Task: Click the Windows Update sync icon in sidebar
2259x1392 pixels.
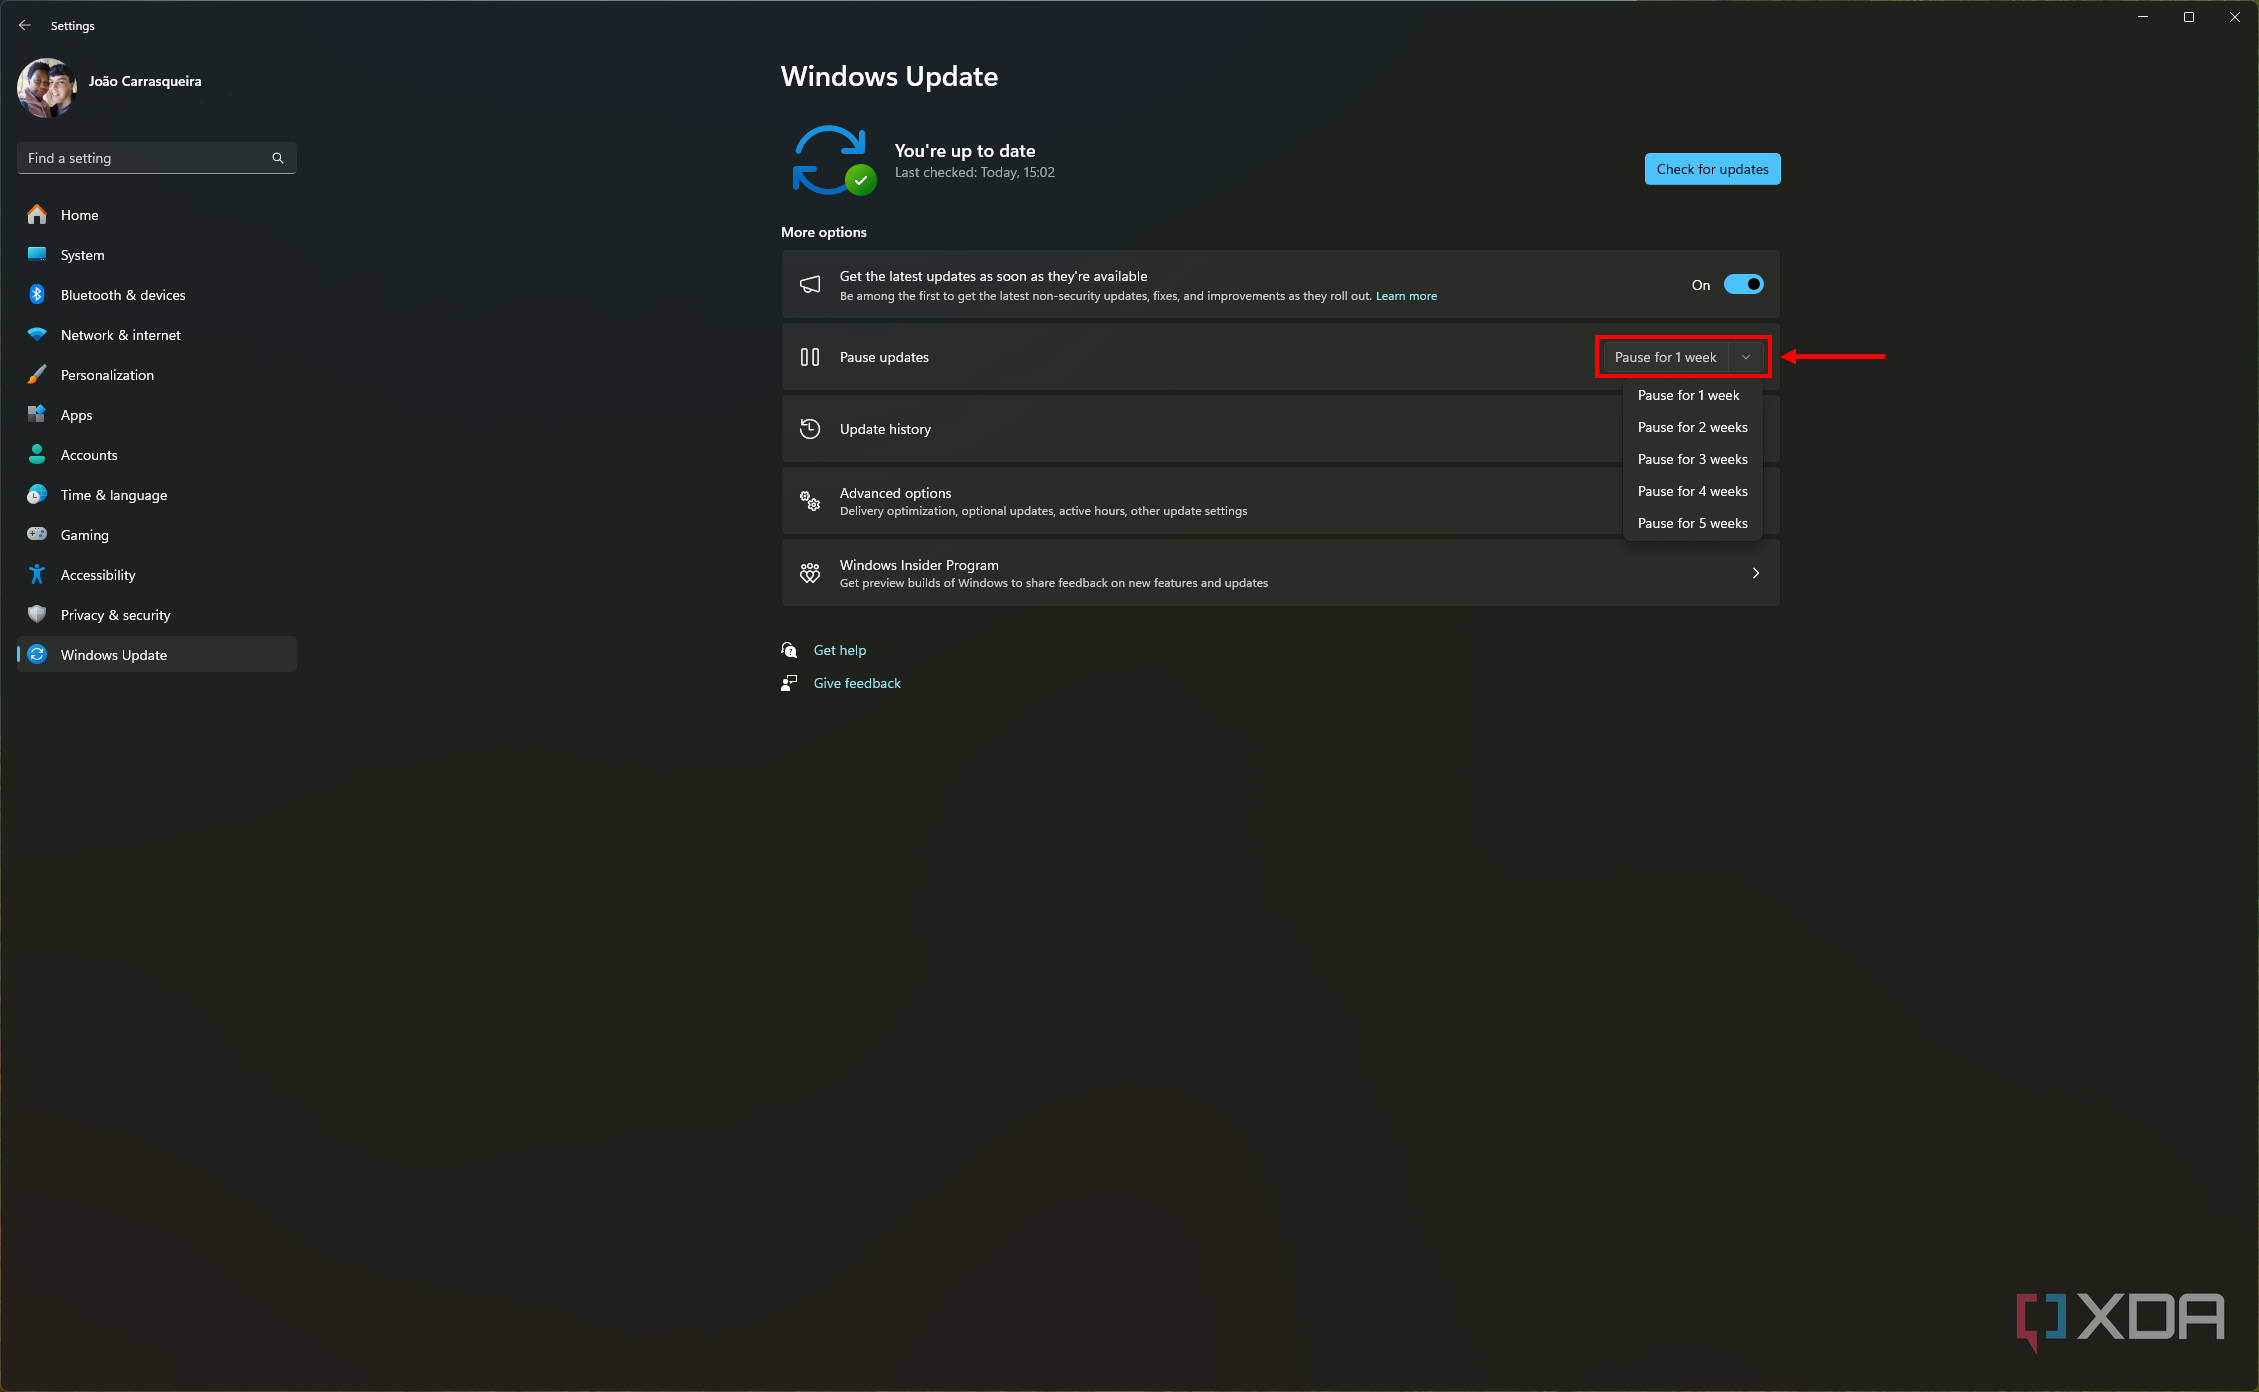Action: (x=37, y=654)
